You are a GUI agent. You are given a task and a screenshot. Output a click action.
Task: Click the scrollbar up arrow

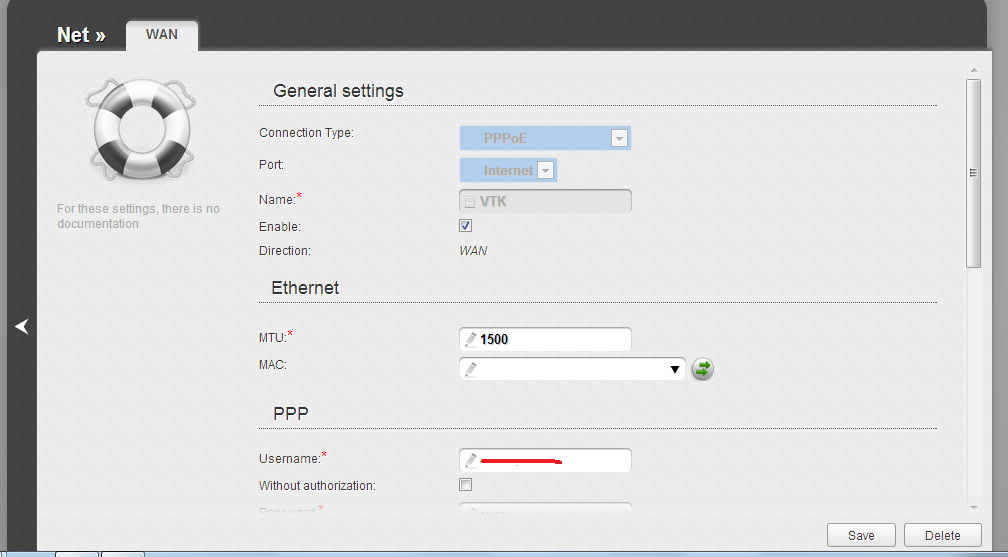[973, 71]
